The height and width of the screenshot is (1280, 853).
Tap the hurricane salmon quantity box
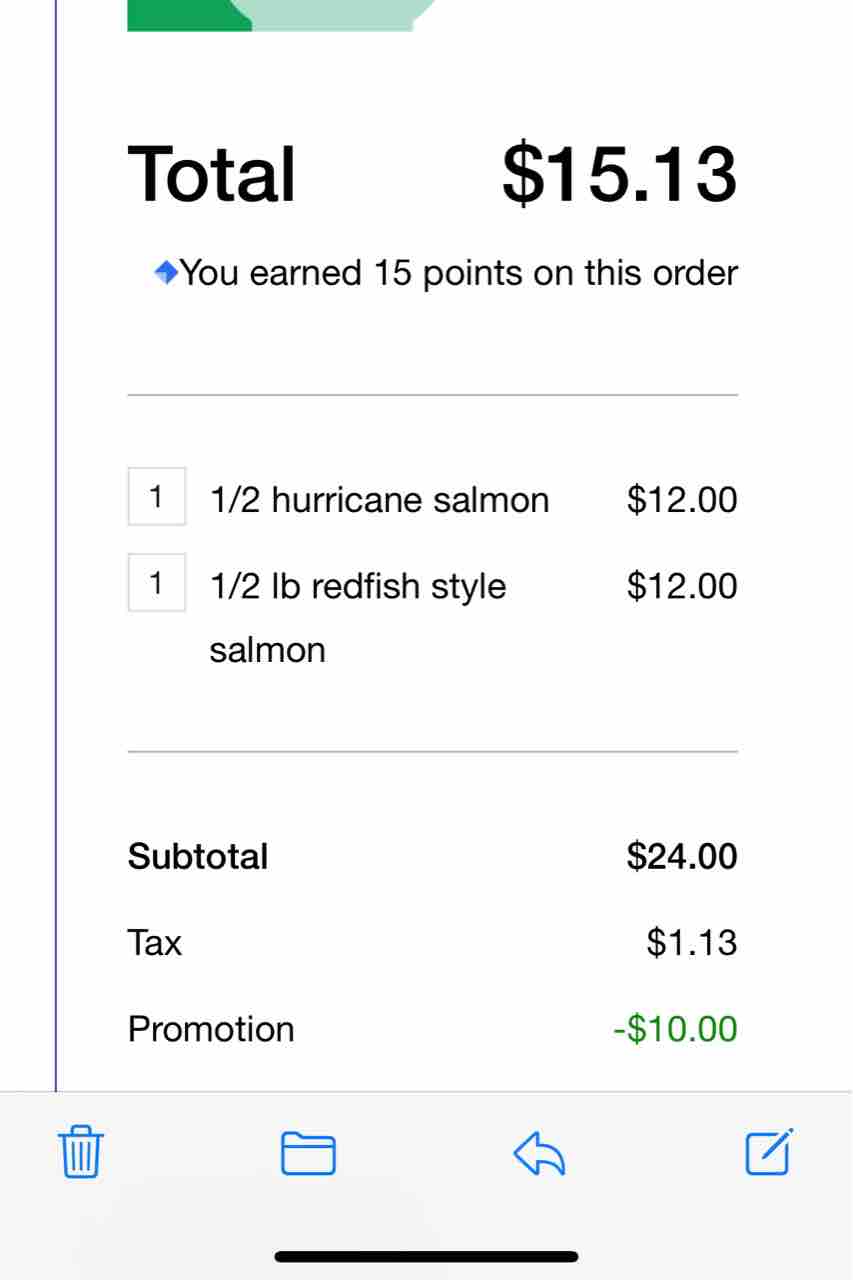pyautogui.click(x=156, y=497)
